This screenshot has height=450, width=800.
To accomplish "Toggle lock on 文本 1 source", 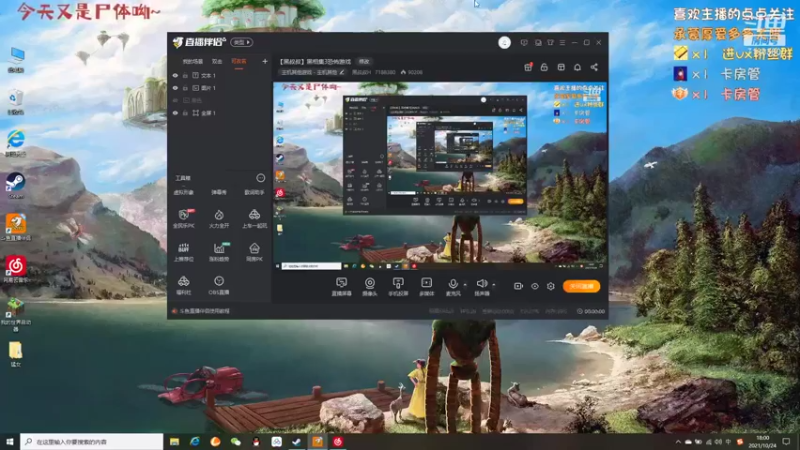I will [x=185, y=76].
